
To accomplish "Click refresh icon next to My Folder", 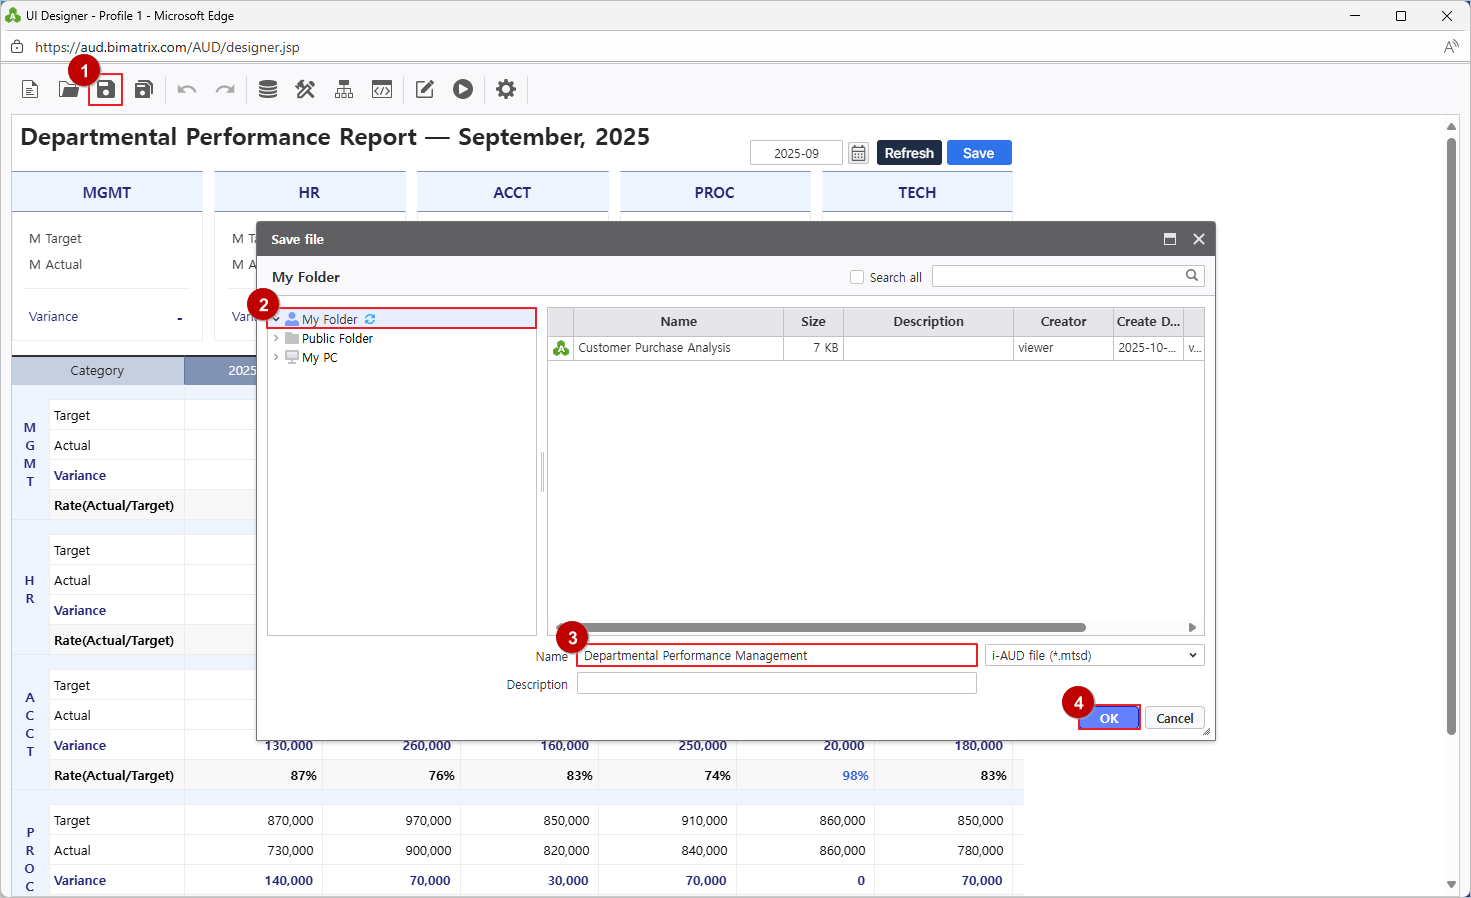I will point(370,319).
